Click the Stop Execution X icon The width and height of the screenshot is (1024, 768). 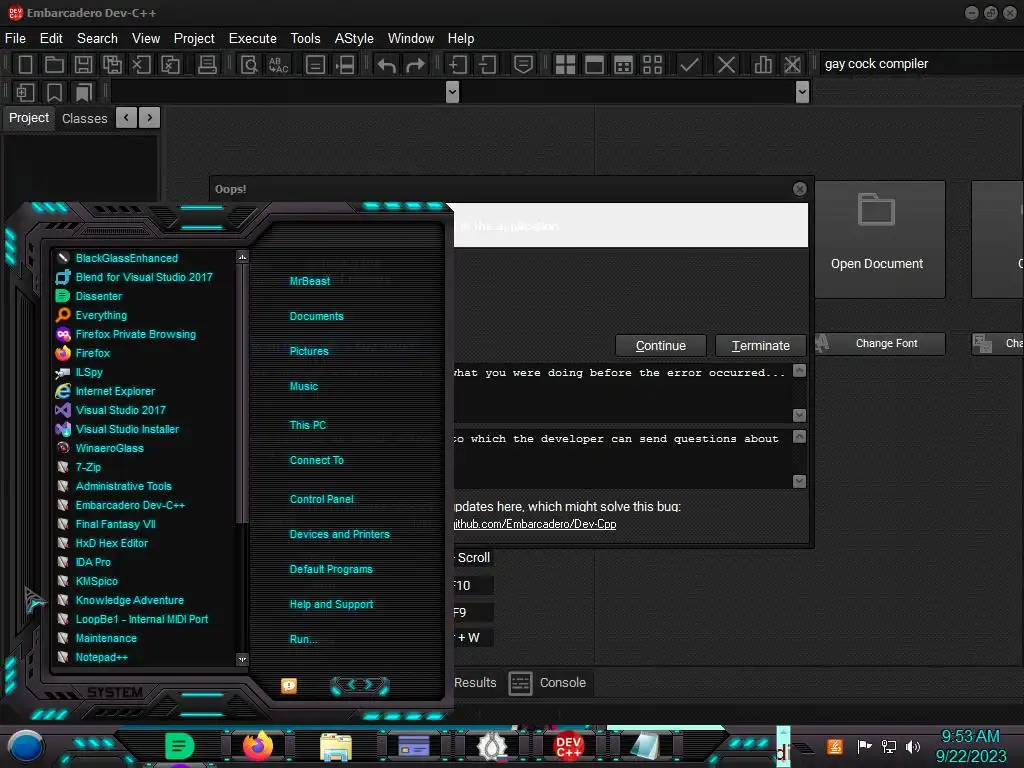coord(726,64)
